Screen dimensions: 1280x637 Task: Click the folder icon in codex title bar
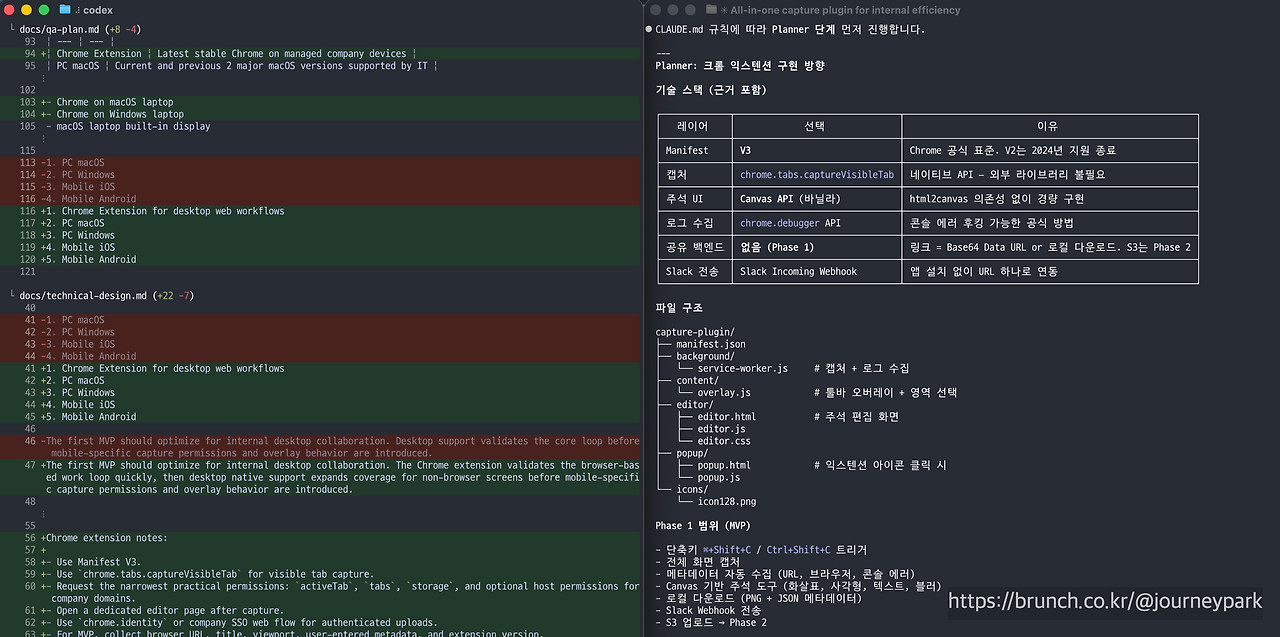coord(65,9)
